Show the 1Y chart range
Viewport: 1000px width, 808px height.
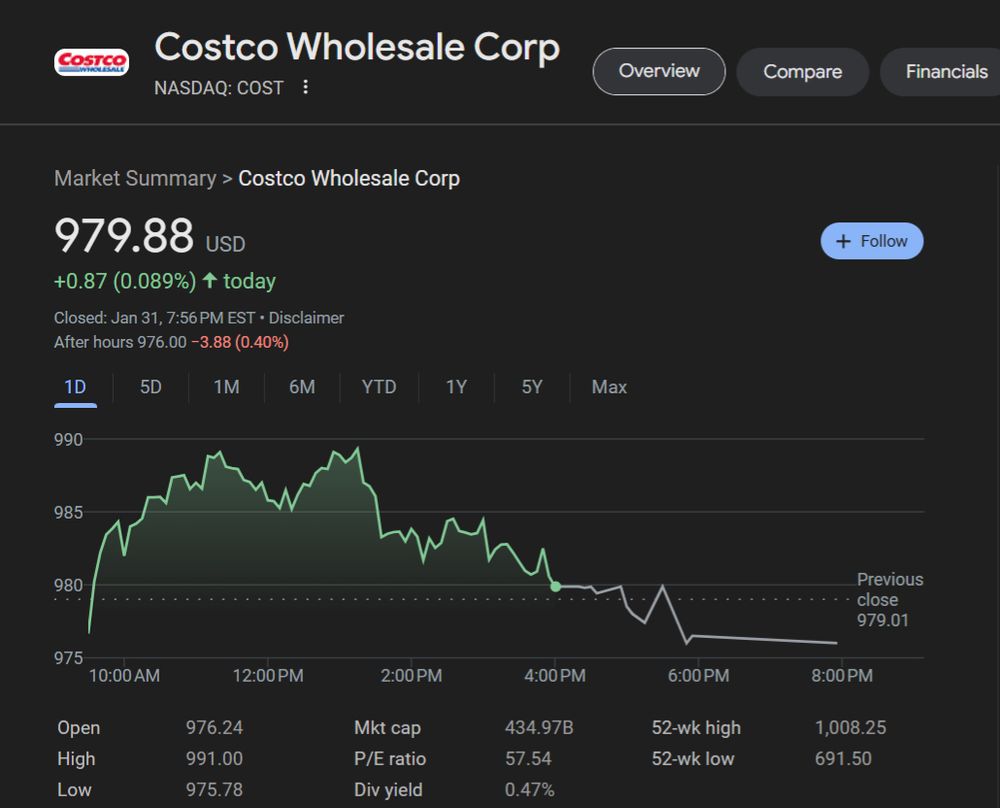click(456, 387)
